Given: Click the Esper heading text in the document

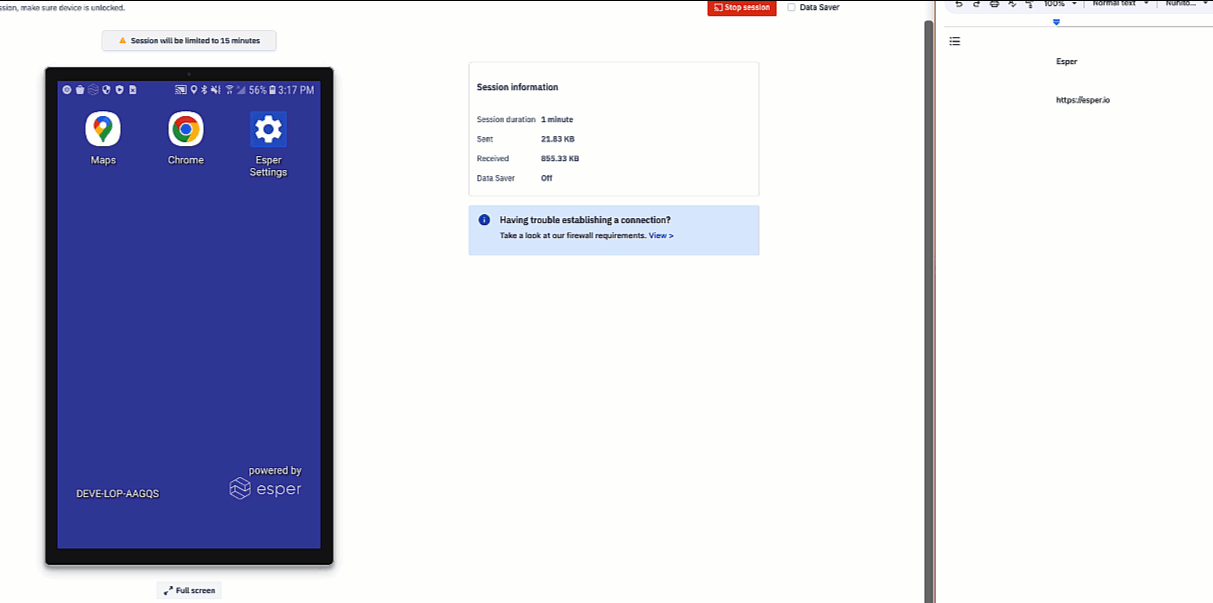Looking at the screenshot, I should [x=1066, y=61].
